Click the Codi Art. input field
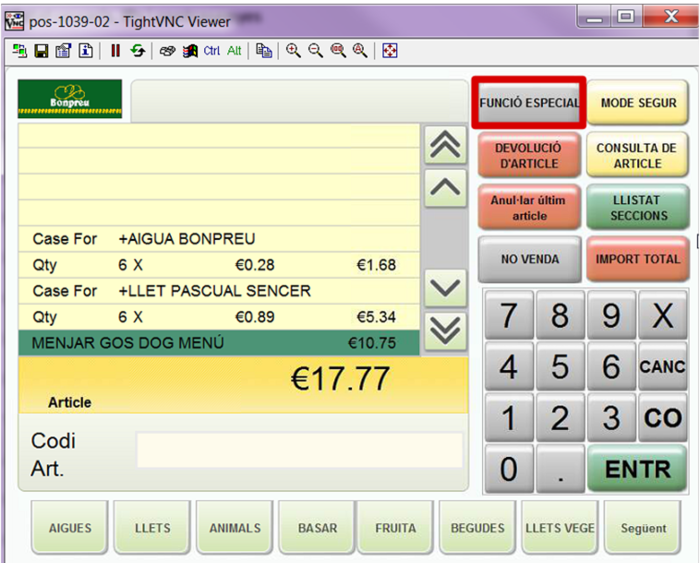This screenshot has width=700, height=563. coord(299,451)
